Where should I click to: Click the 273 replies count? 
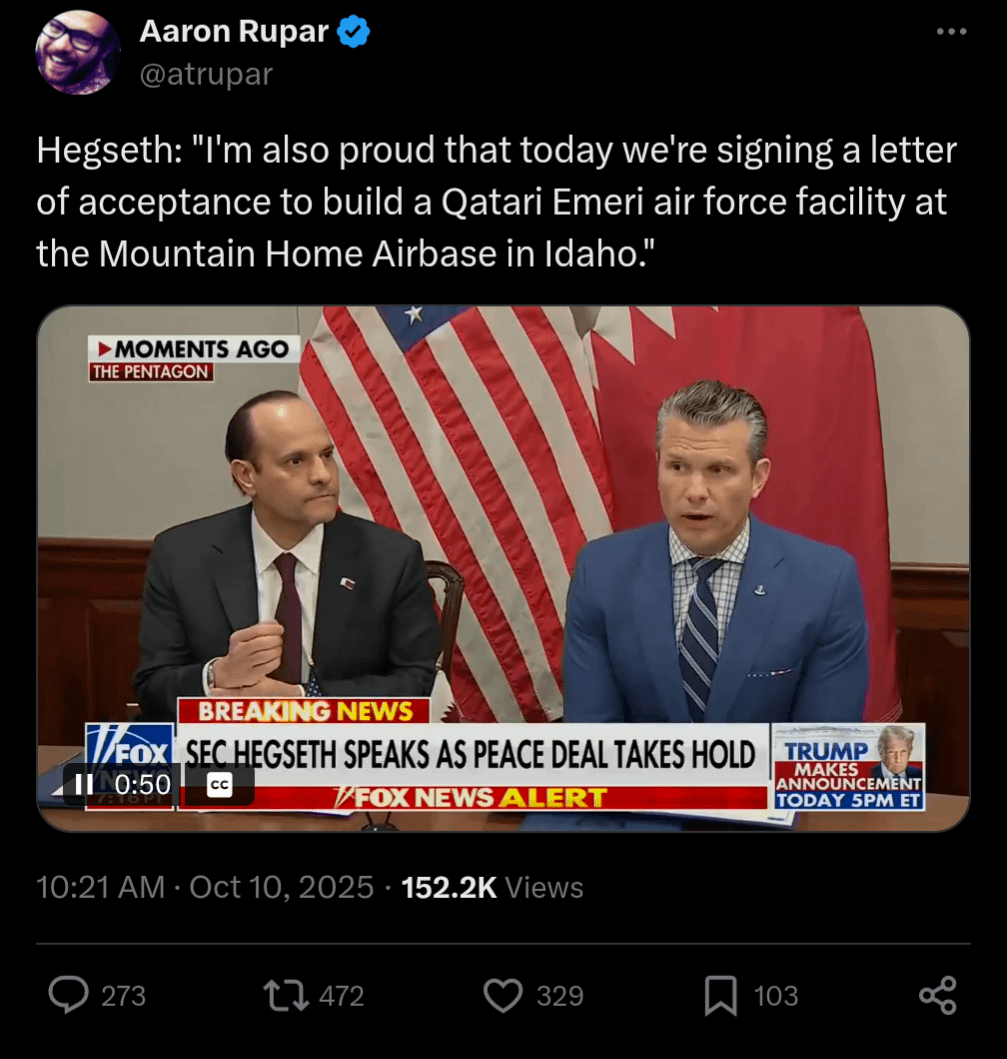[123, 996]
